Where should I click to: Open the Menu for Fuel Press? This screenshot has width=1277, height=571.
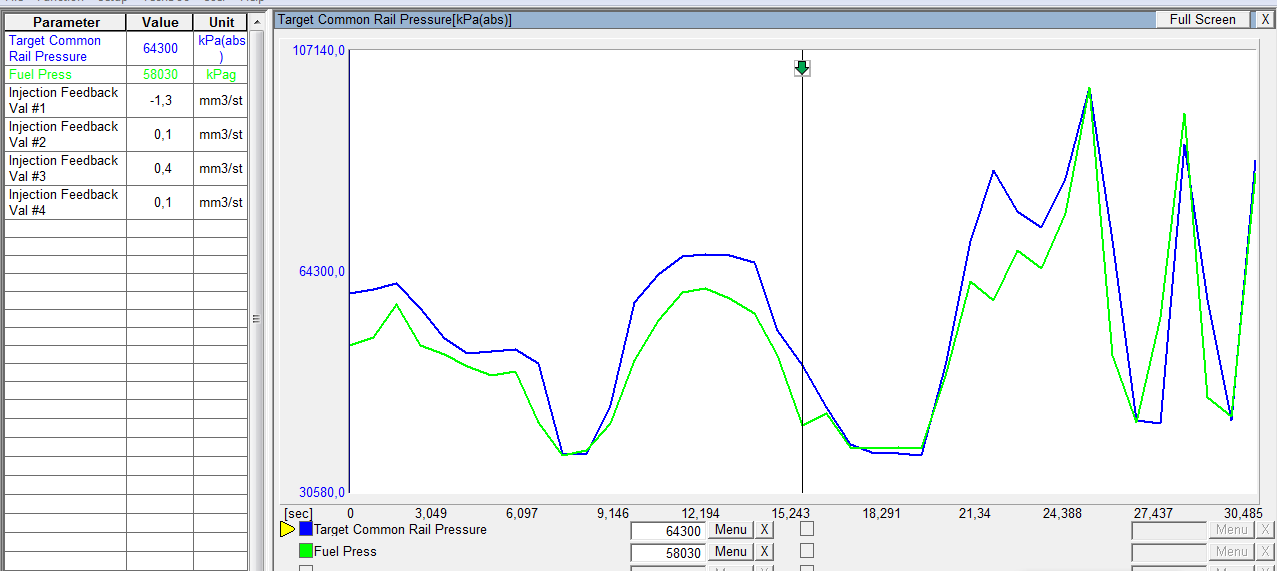(x=730, y=552)
